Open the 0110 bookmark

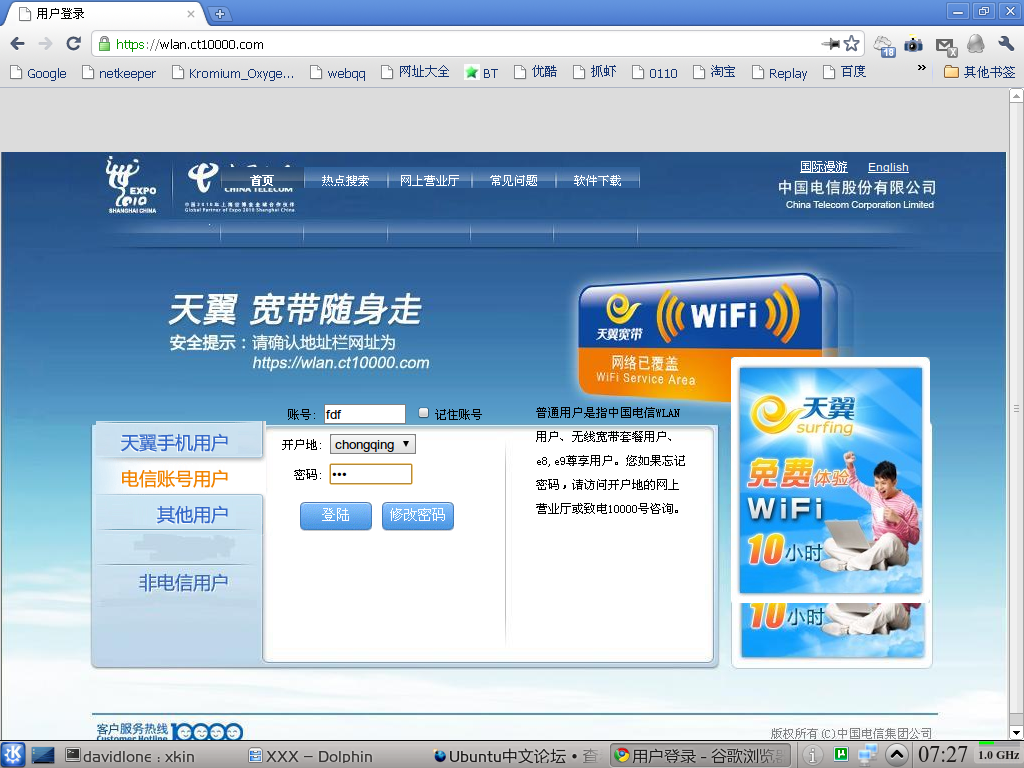[654, 72]
